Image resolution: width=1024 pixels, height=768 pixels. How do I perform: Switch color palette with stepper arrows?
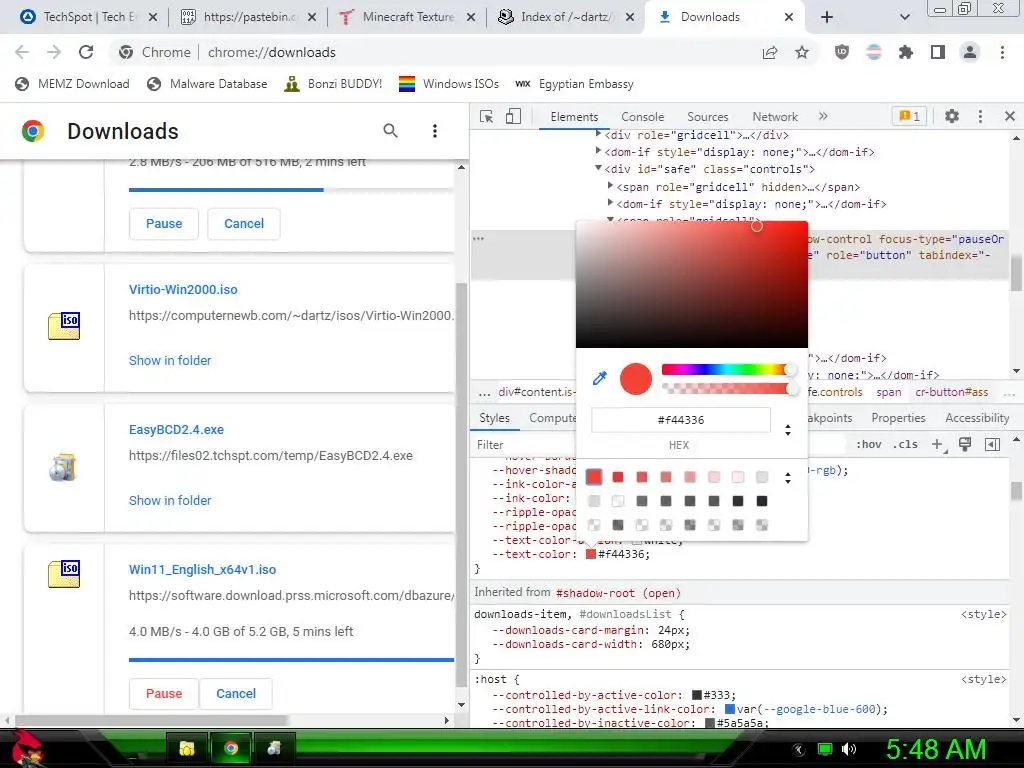[788, 478]
